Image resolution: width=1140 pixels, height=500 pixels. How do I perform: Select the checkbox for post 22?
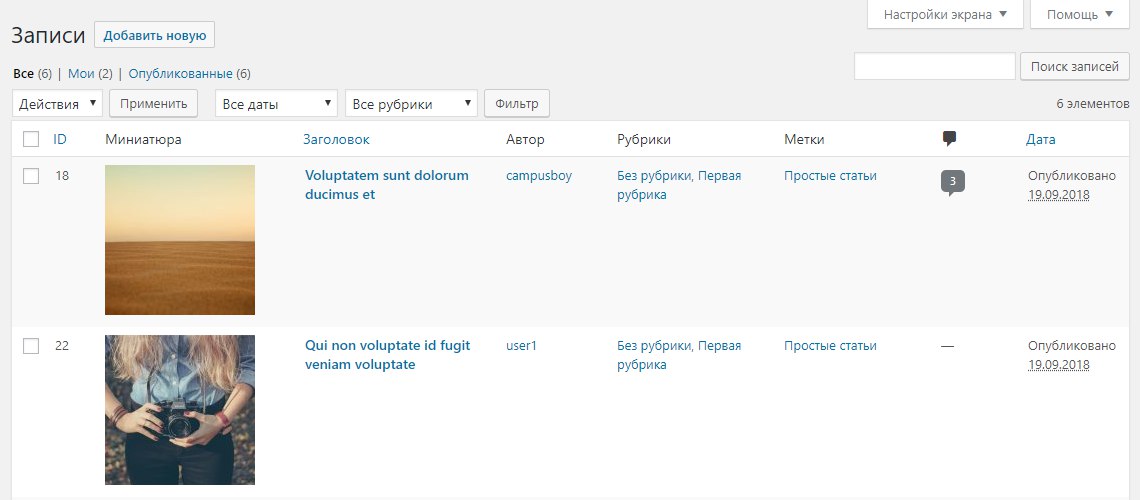pos(31,346)
